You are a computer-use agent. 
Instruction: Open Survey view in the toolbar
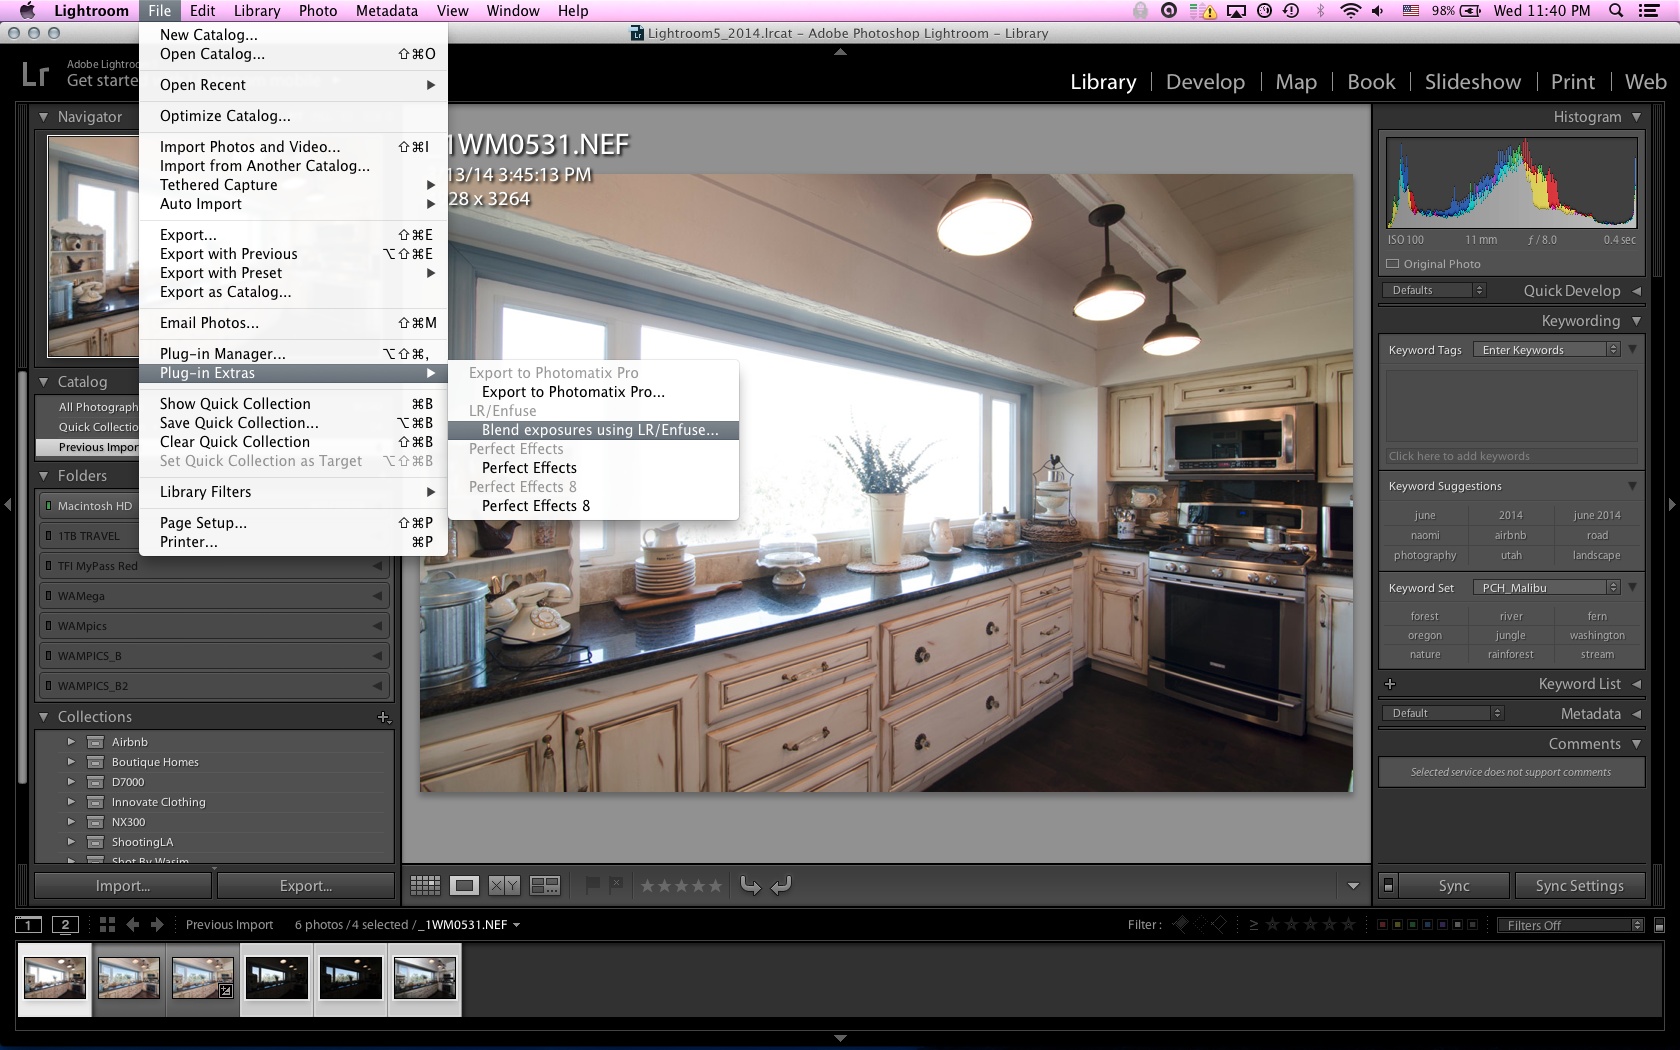(x=545, y=885)
